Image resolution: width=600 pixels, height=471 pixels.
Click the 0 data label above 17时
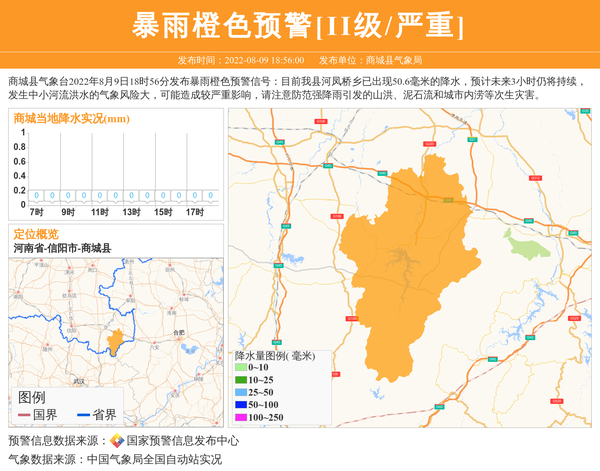(195, 196)
